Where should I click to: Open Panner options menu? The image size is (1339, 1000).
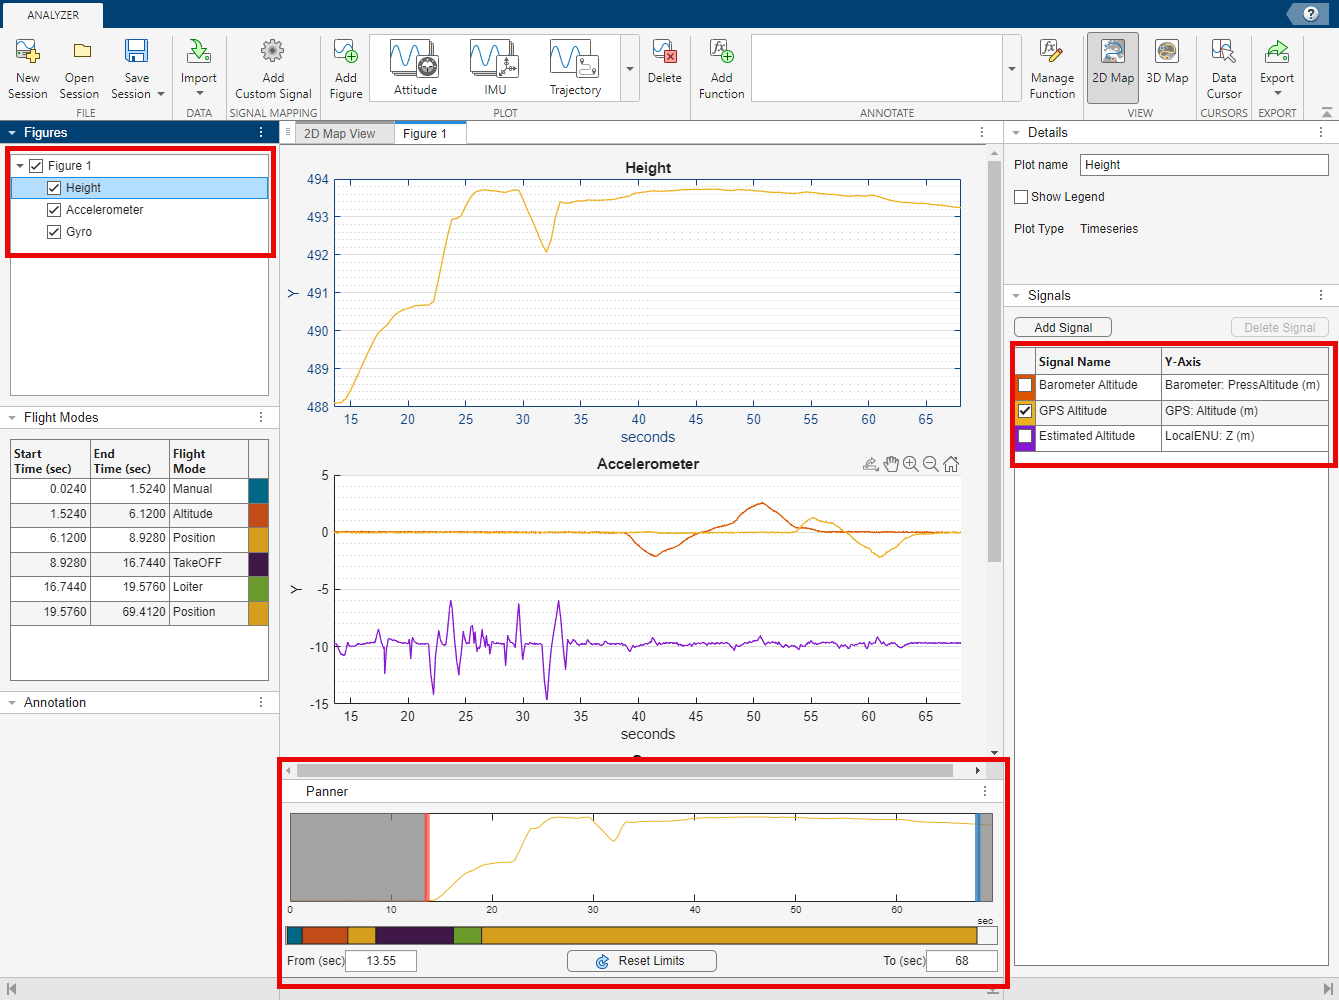[985, 791]
